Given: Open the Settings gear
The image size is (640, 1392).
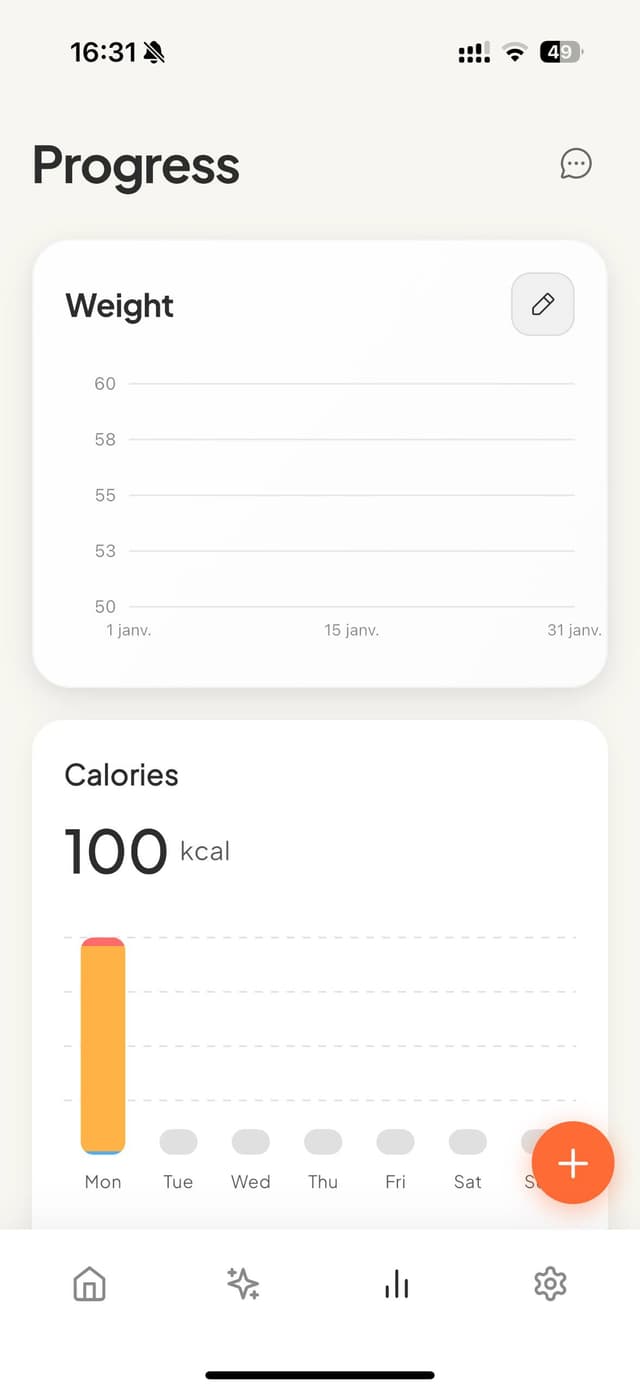Looking at the screenshot, I should (550, 1284).
